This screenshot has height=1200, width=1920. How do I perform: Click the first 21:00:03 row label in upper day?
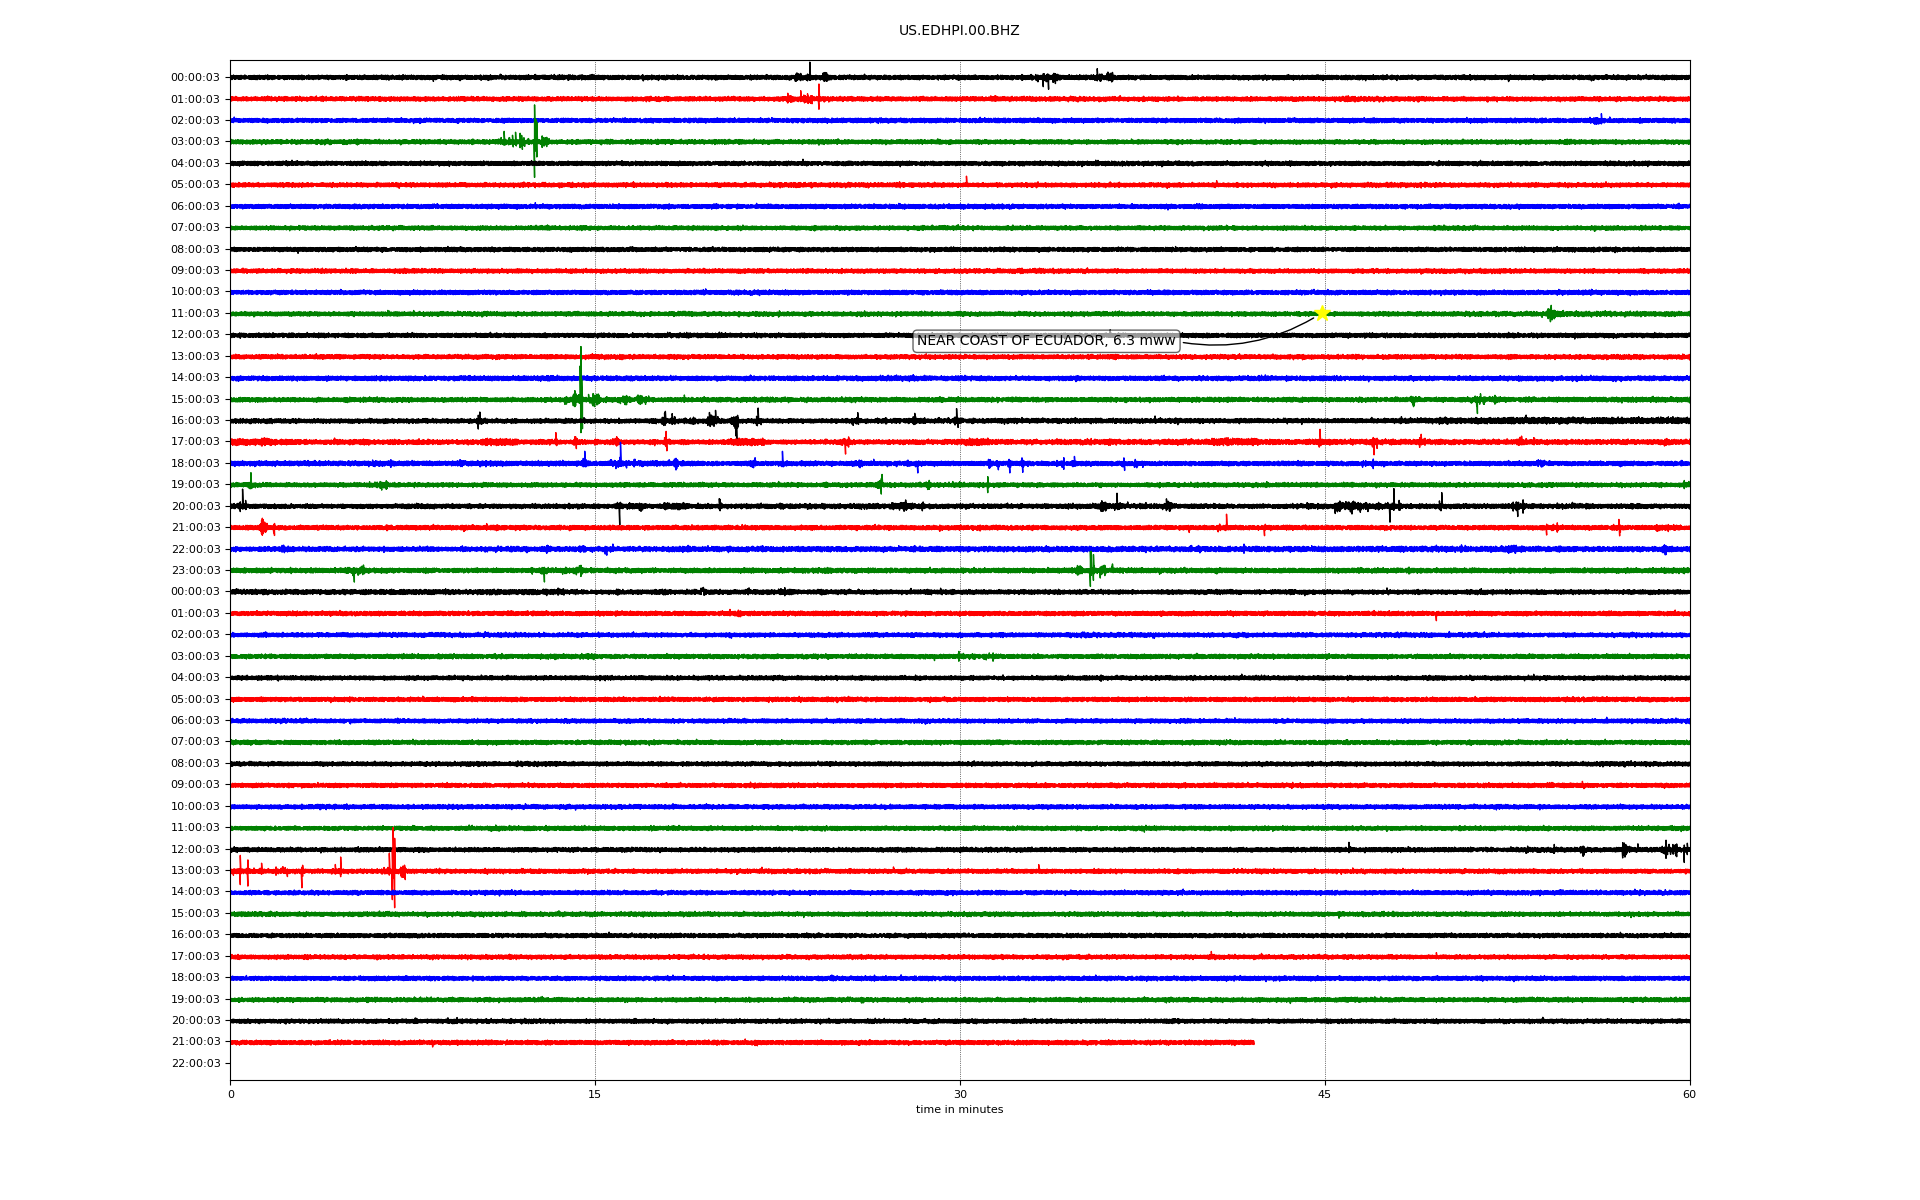[x=195, y=528]
